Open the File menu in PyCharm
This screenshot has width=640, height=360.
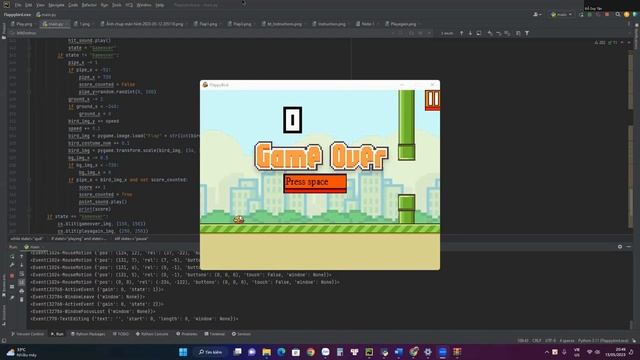(x=18, y=5)
